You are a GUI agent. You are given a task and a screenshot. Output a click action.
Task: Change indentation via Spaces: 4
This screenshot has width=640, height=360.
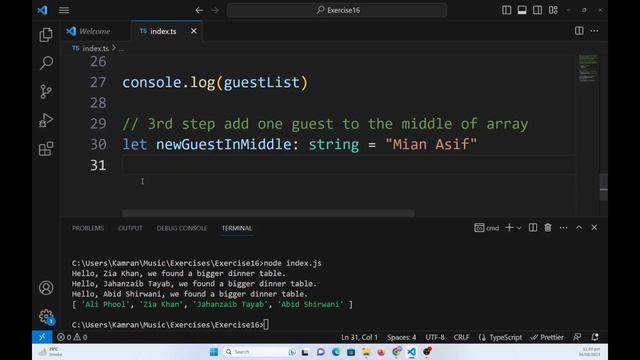pos(402,337)
